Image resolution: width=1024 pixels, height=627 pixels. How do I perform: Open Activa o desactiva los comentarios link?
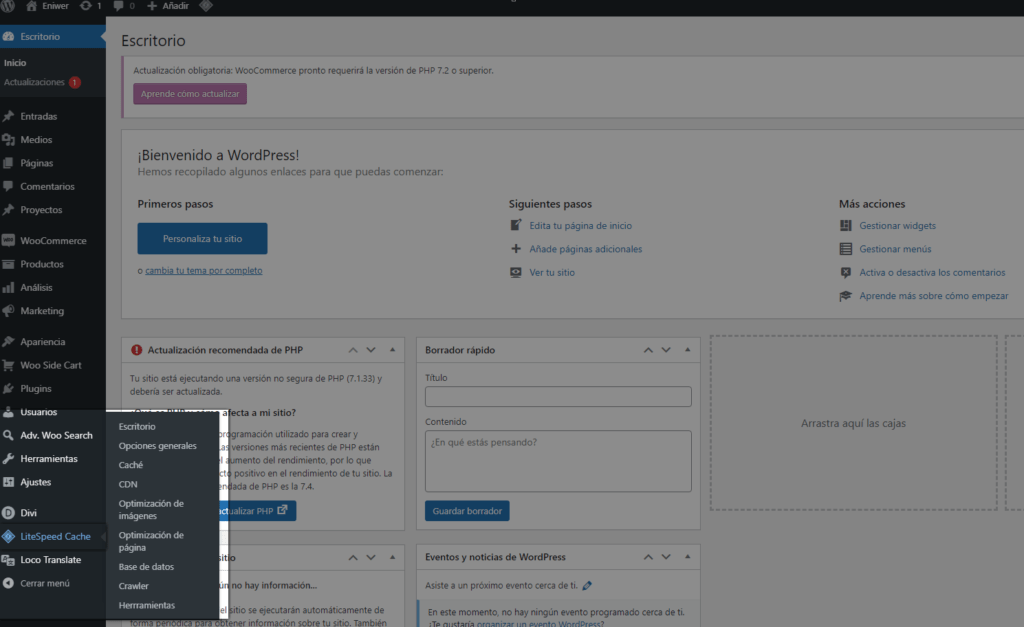(933, 272)
